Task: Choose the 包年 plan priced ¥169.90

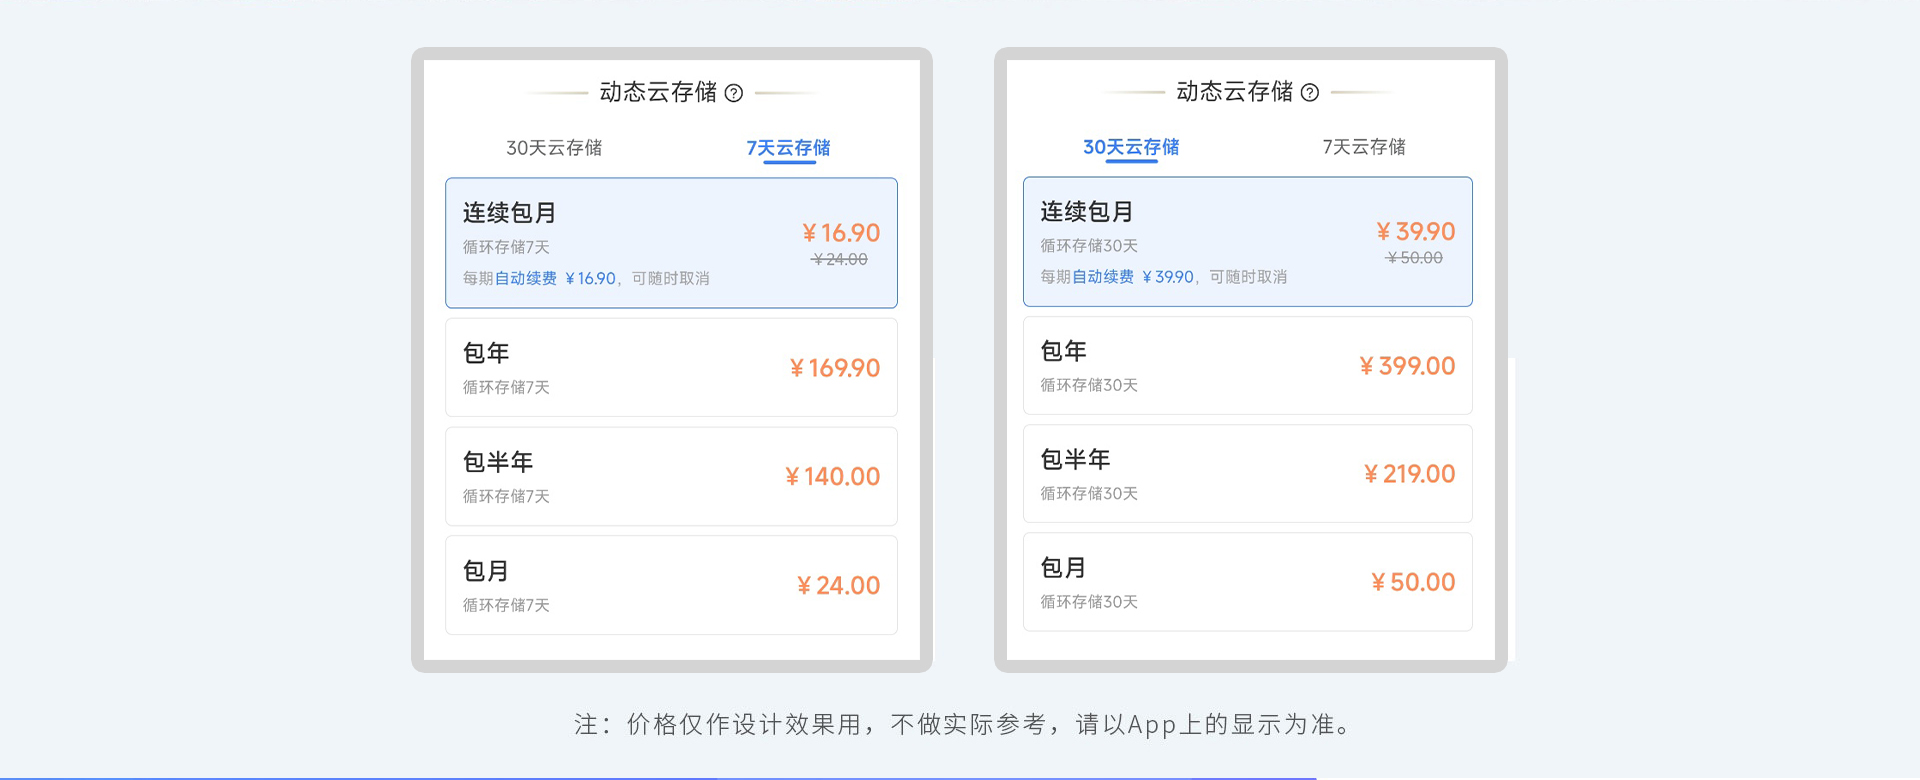Action: coord(671,367)
